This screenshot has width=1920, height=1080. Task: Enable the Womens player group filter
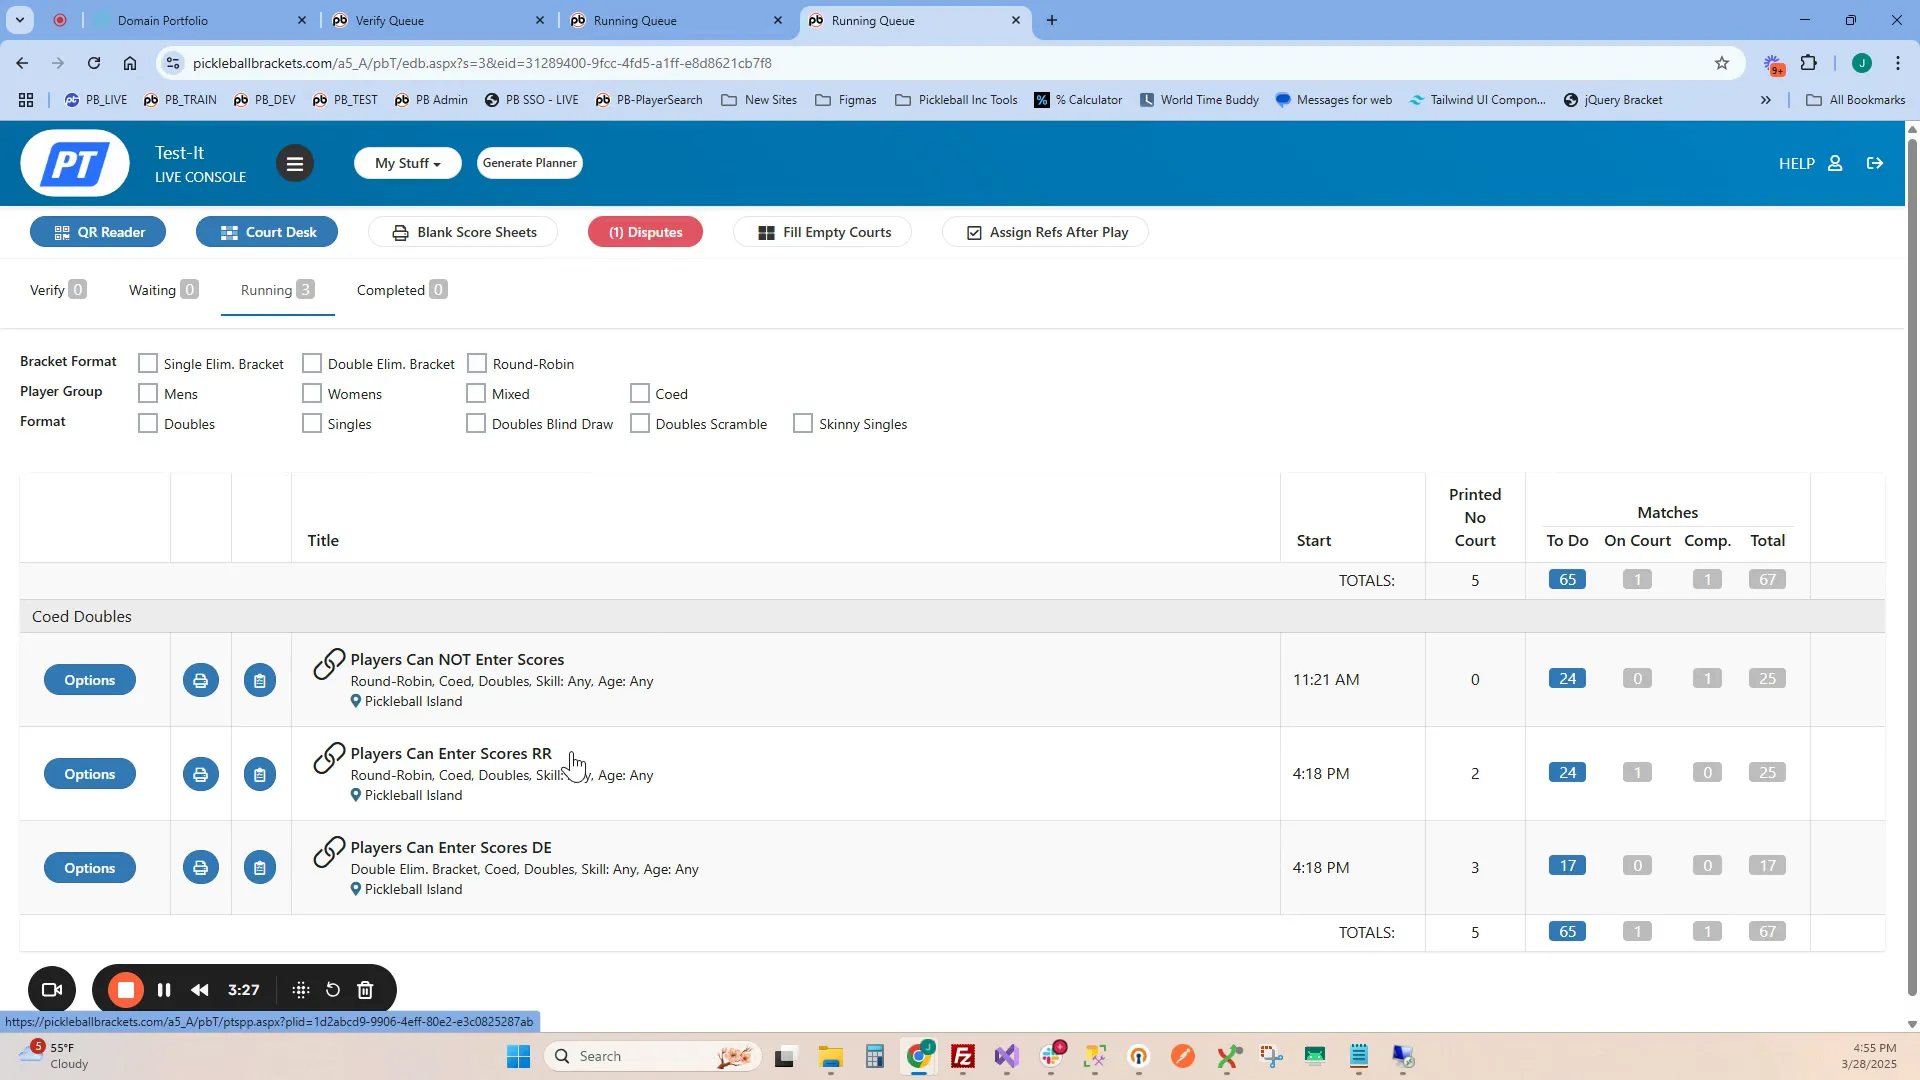(312, 394)
